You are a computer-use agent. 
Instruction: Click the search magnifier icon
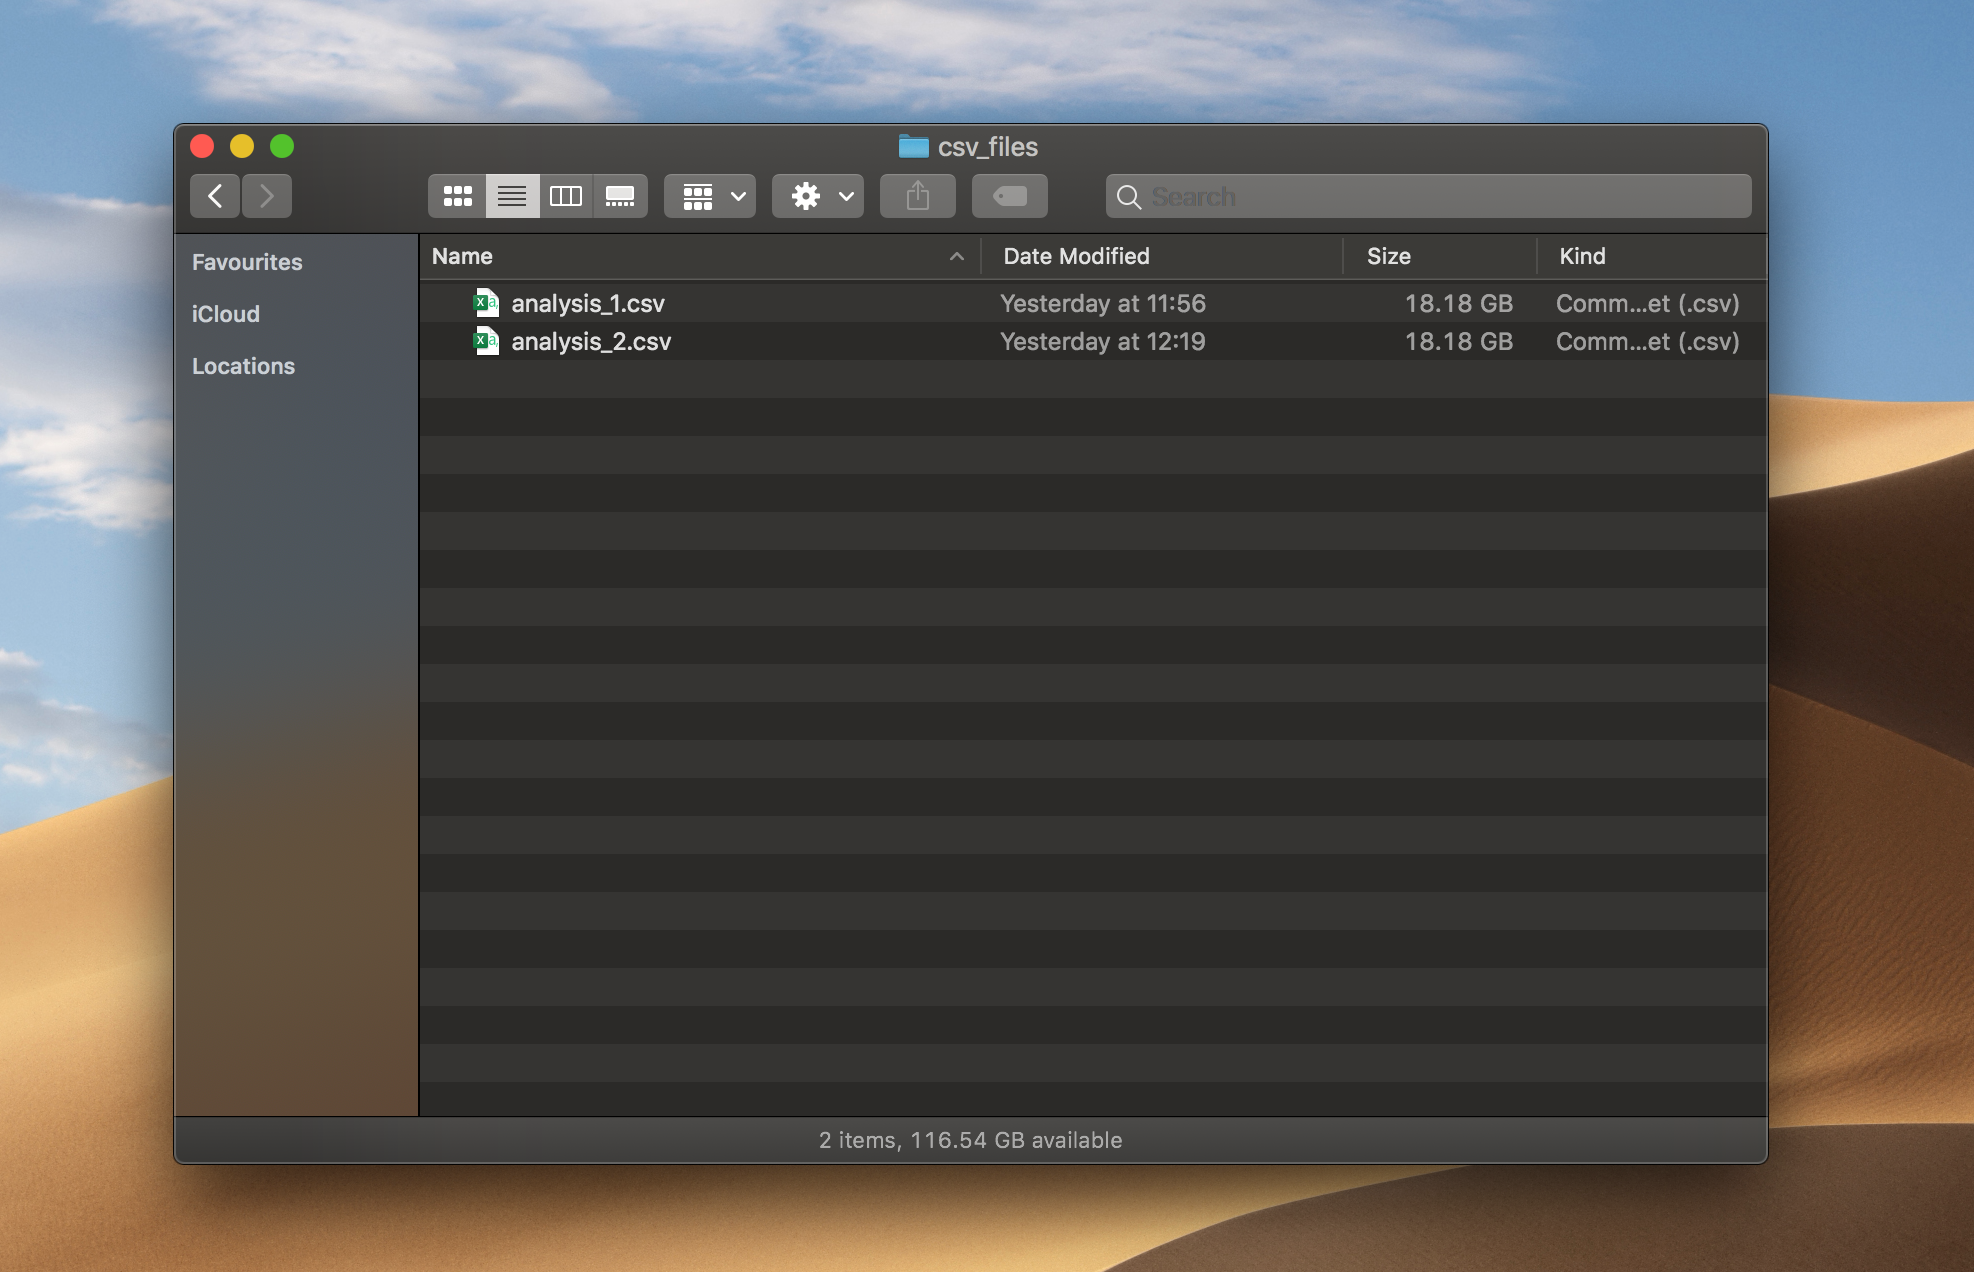pos(1129,197)
